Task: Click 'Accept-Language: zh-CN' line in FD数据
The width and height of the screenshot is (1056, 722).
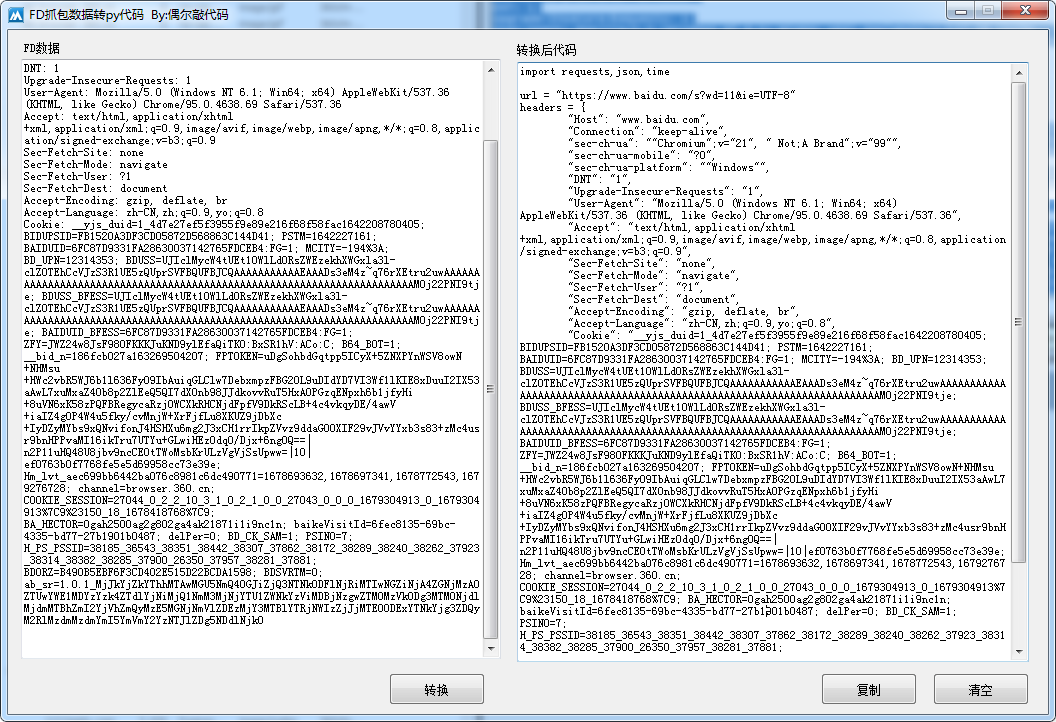Action: (x=143, y=213)
